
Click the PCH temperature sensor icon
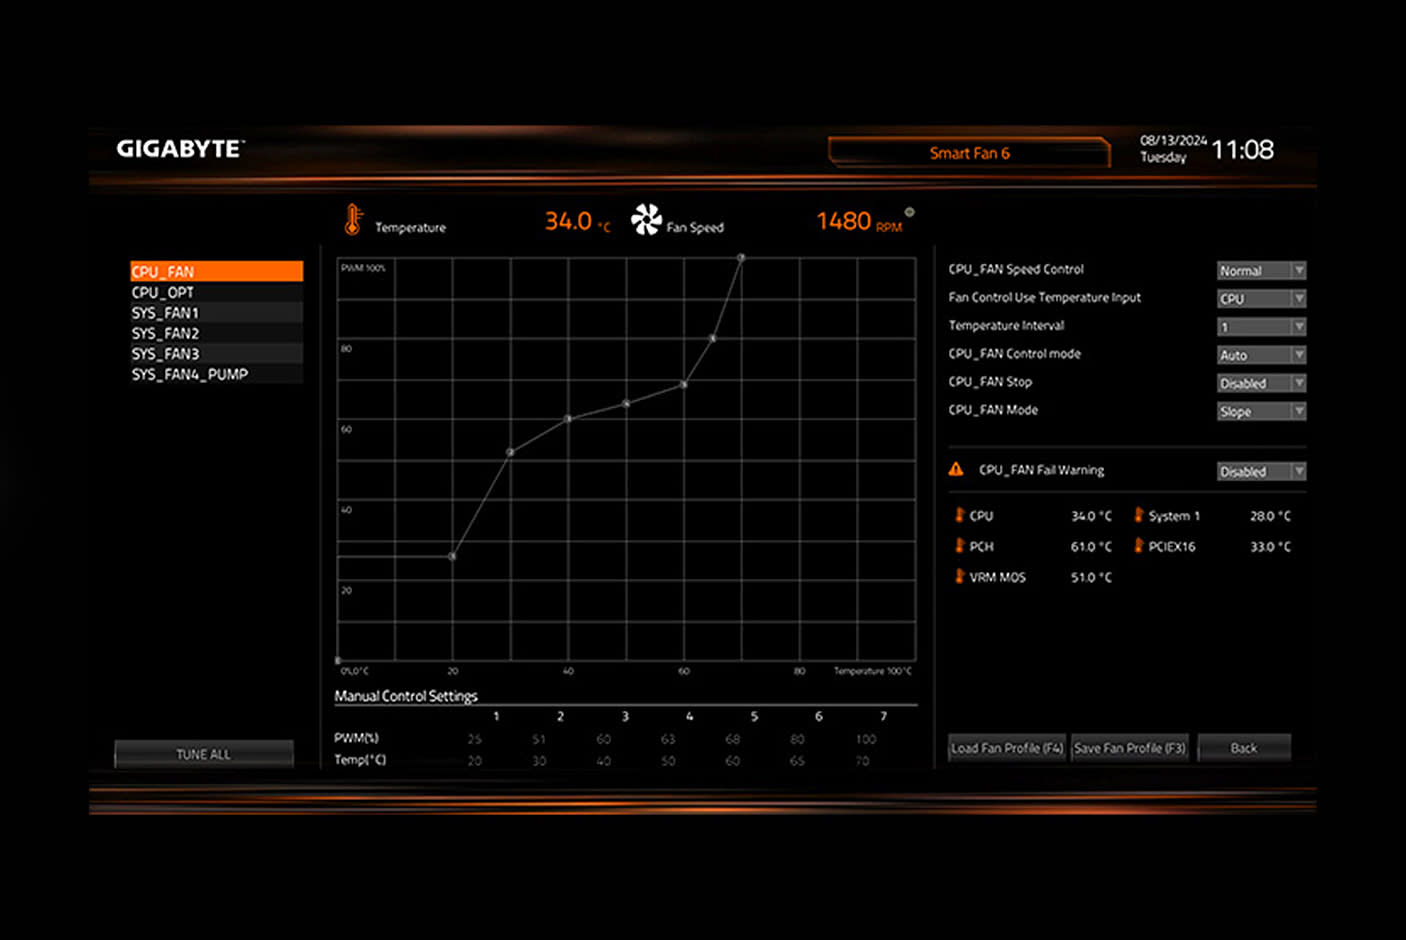[958, 546]
